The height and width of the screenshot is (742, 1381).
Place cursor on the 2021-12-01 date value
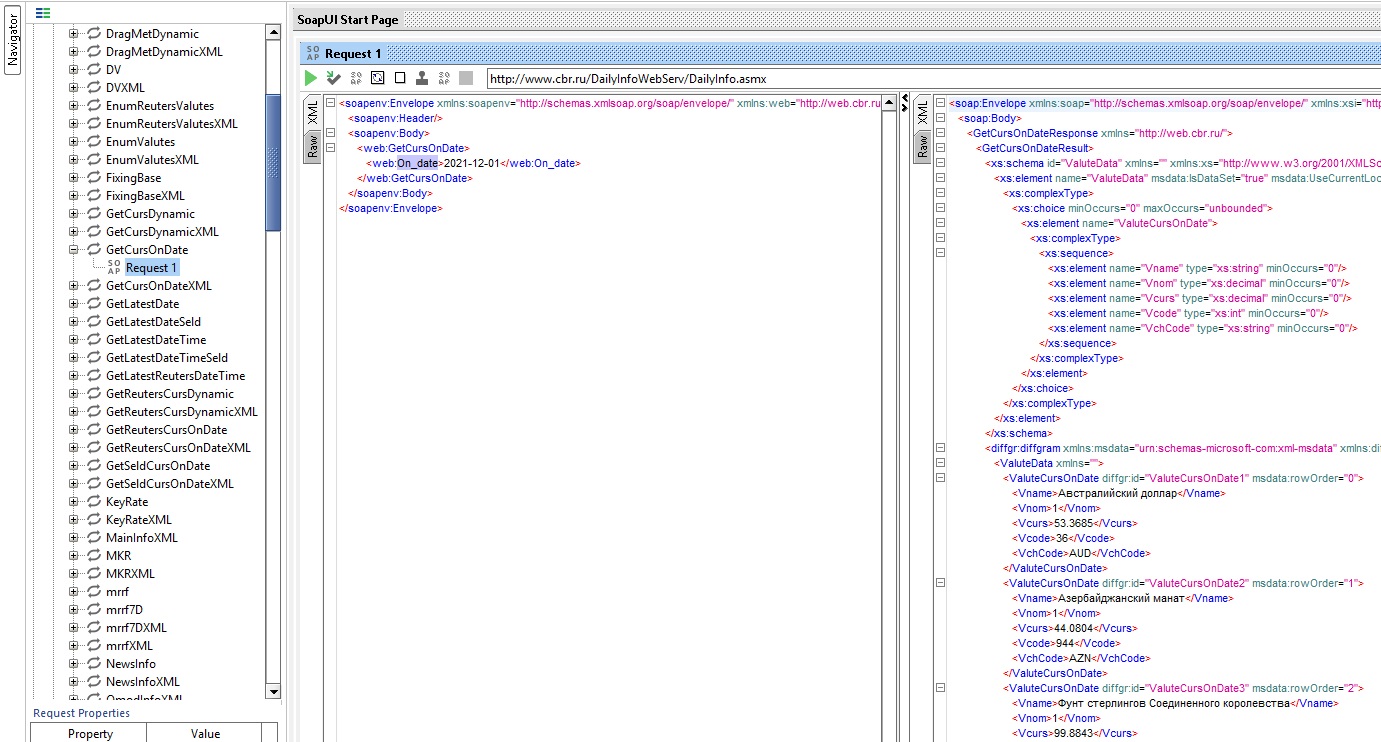coord(472,163)
